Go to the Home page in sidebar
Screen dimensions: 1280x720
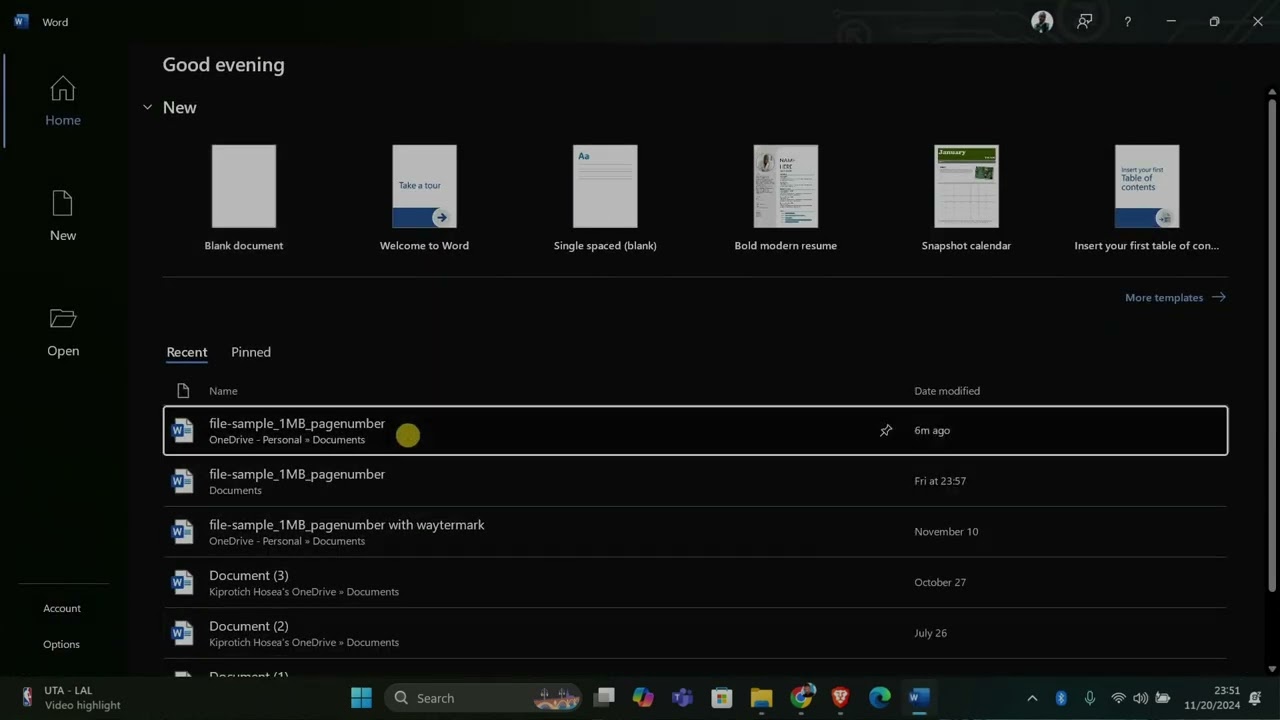[x=63, y=102]
